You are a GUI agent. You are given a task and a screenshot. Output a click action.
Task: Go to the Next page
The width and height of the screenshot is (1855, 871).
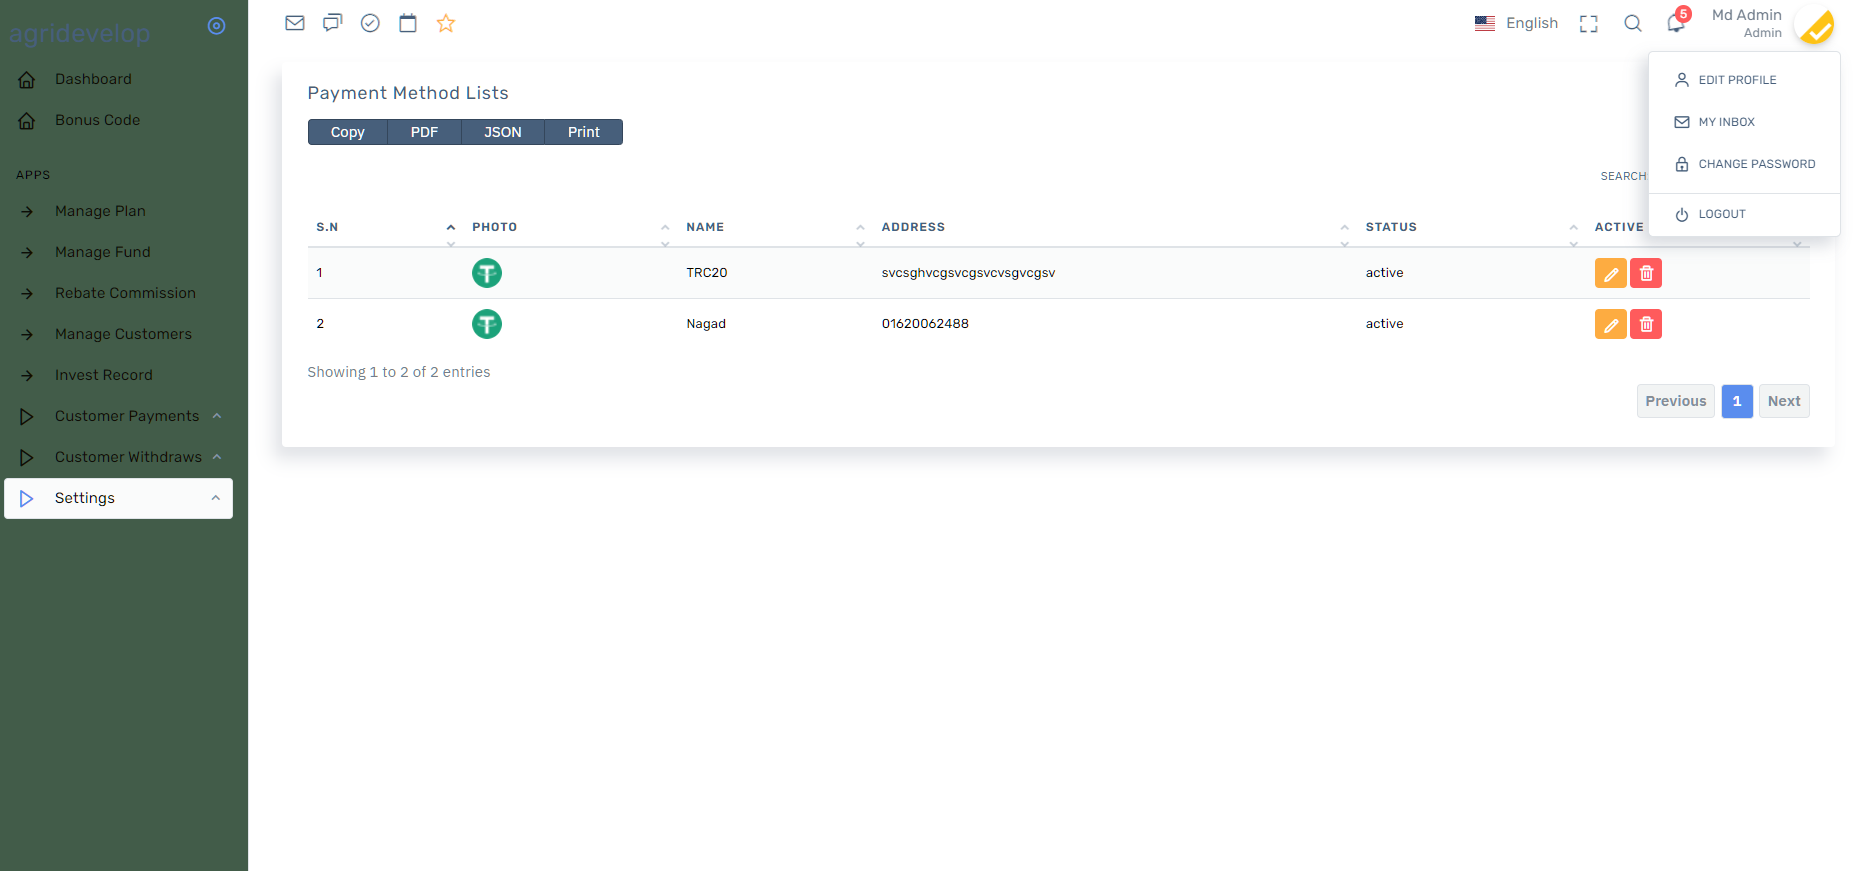click(1783, 401)
